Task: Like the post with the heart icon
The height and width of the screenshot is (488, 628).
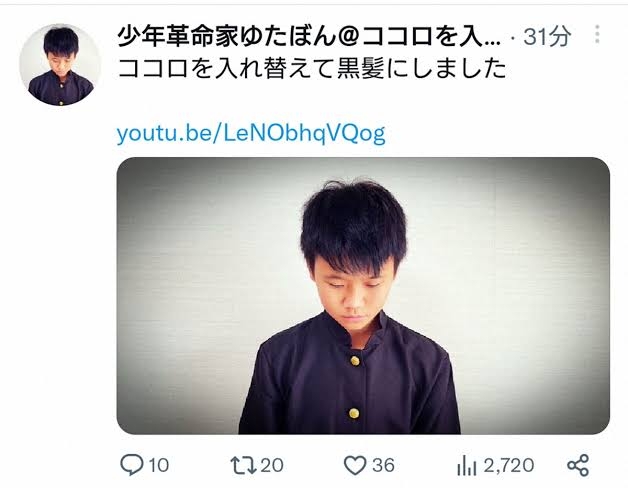Action: [x=355, y=466]
